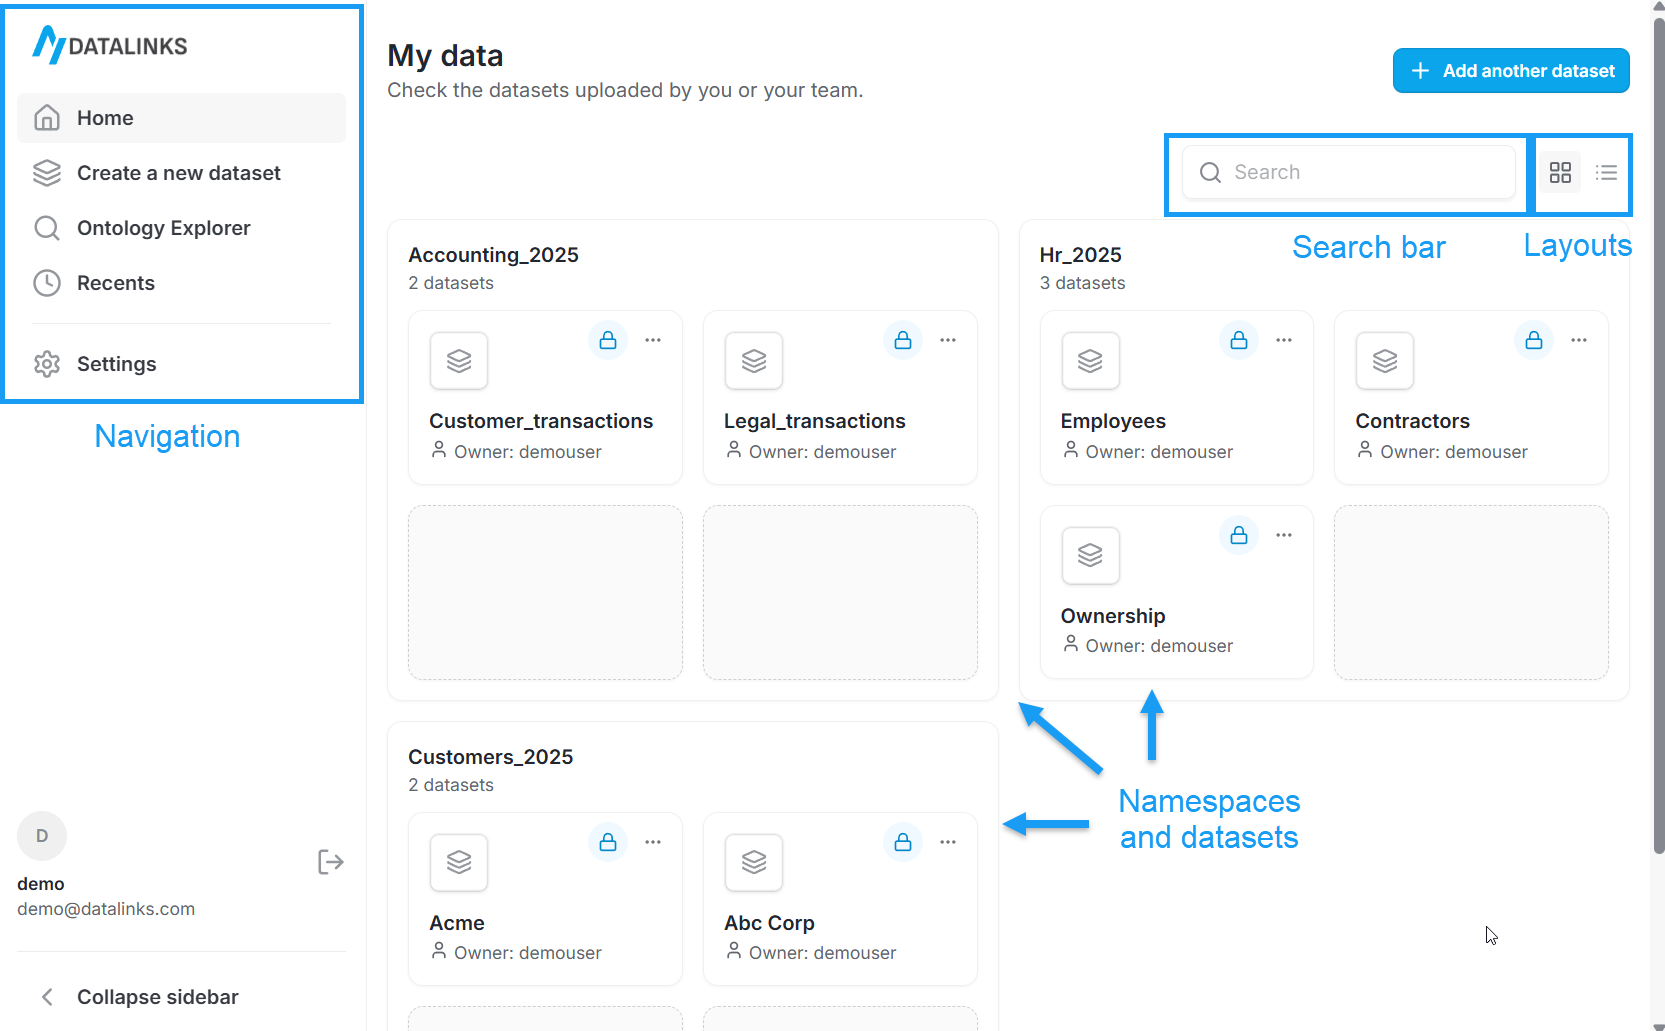Click the sign out icon beside demo user
The width and height of the screenshot is (1665, 1031).
pyautogui.click(x=330, y=861)
